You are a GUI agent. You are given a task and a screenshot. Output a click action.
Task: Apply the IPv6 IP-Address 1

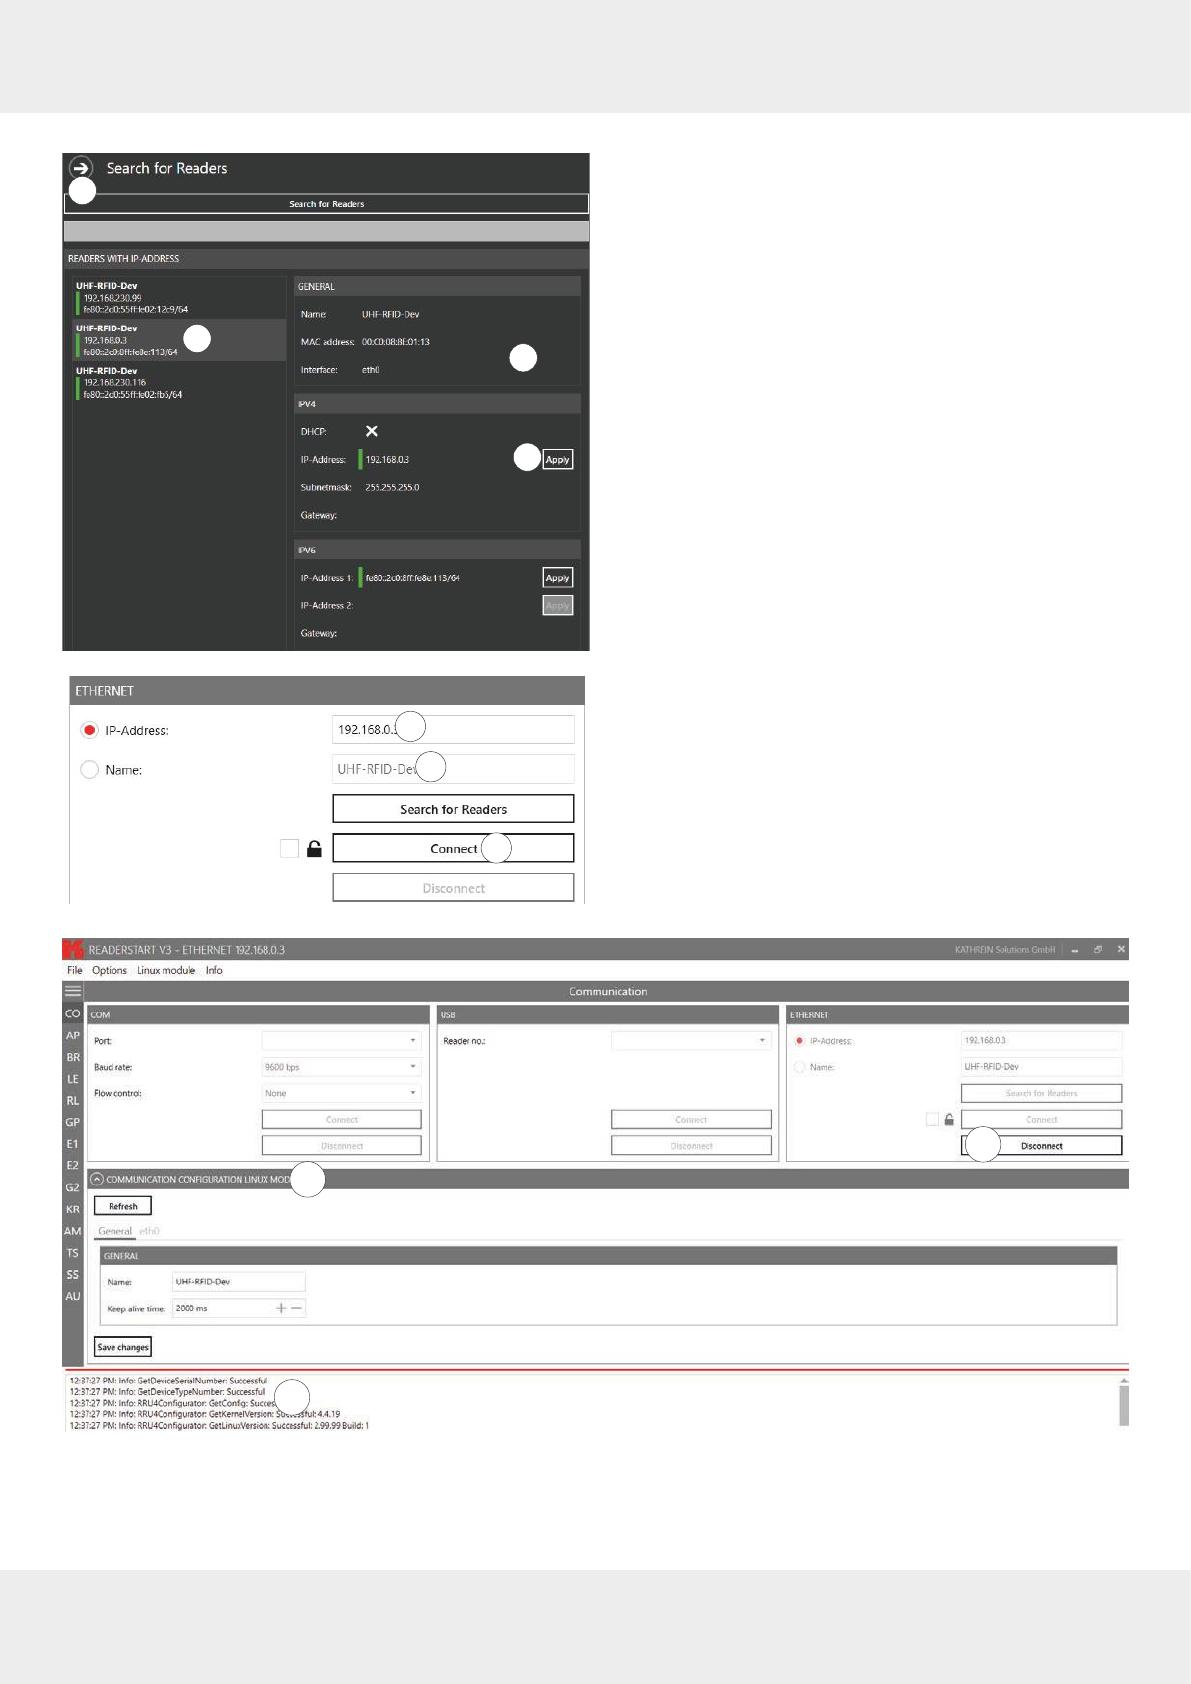click(x=558, y=578)
